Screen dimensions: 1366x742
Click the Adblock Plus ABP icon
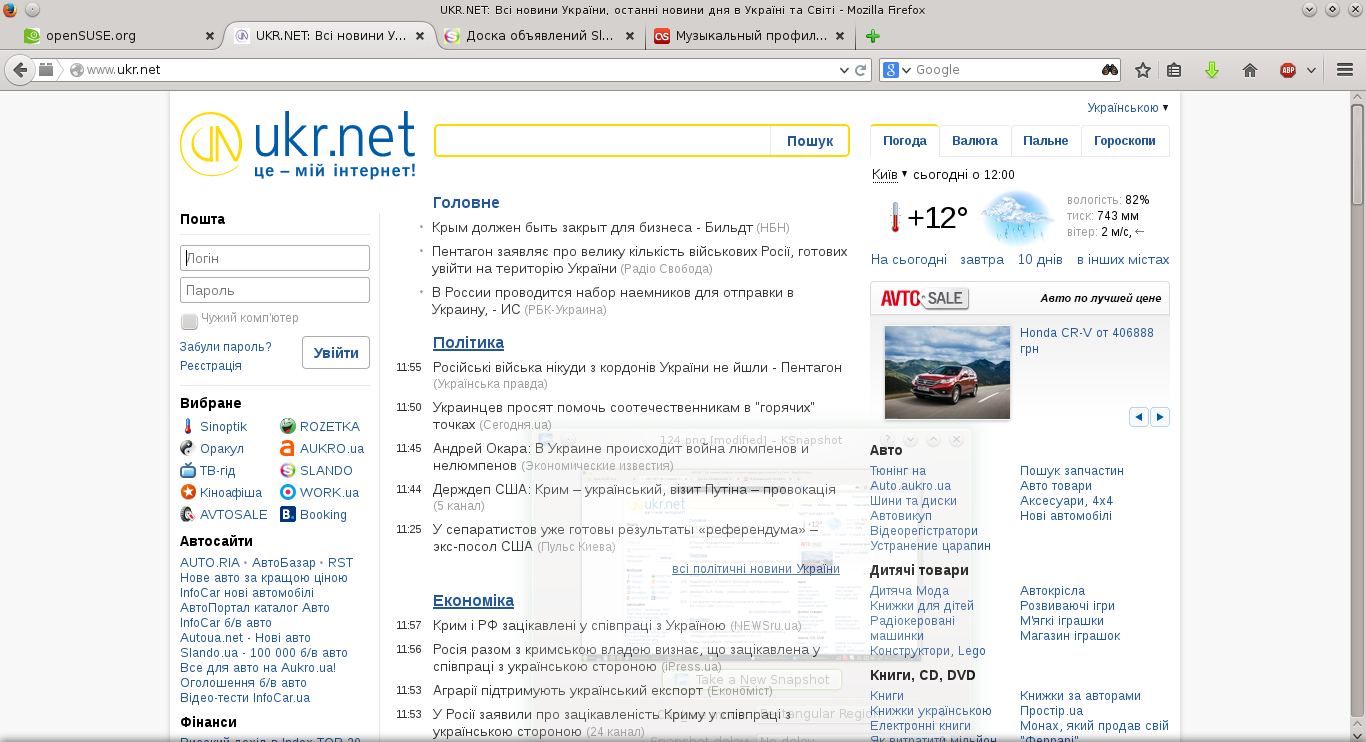click(1288, 70)
